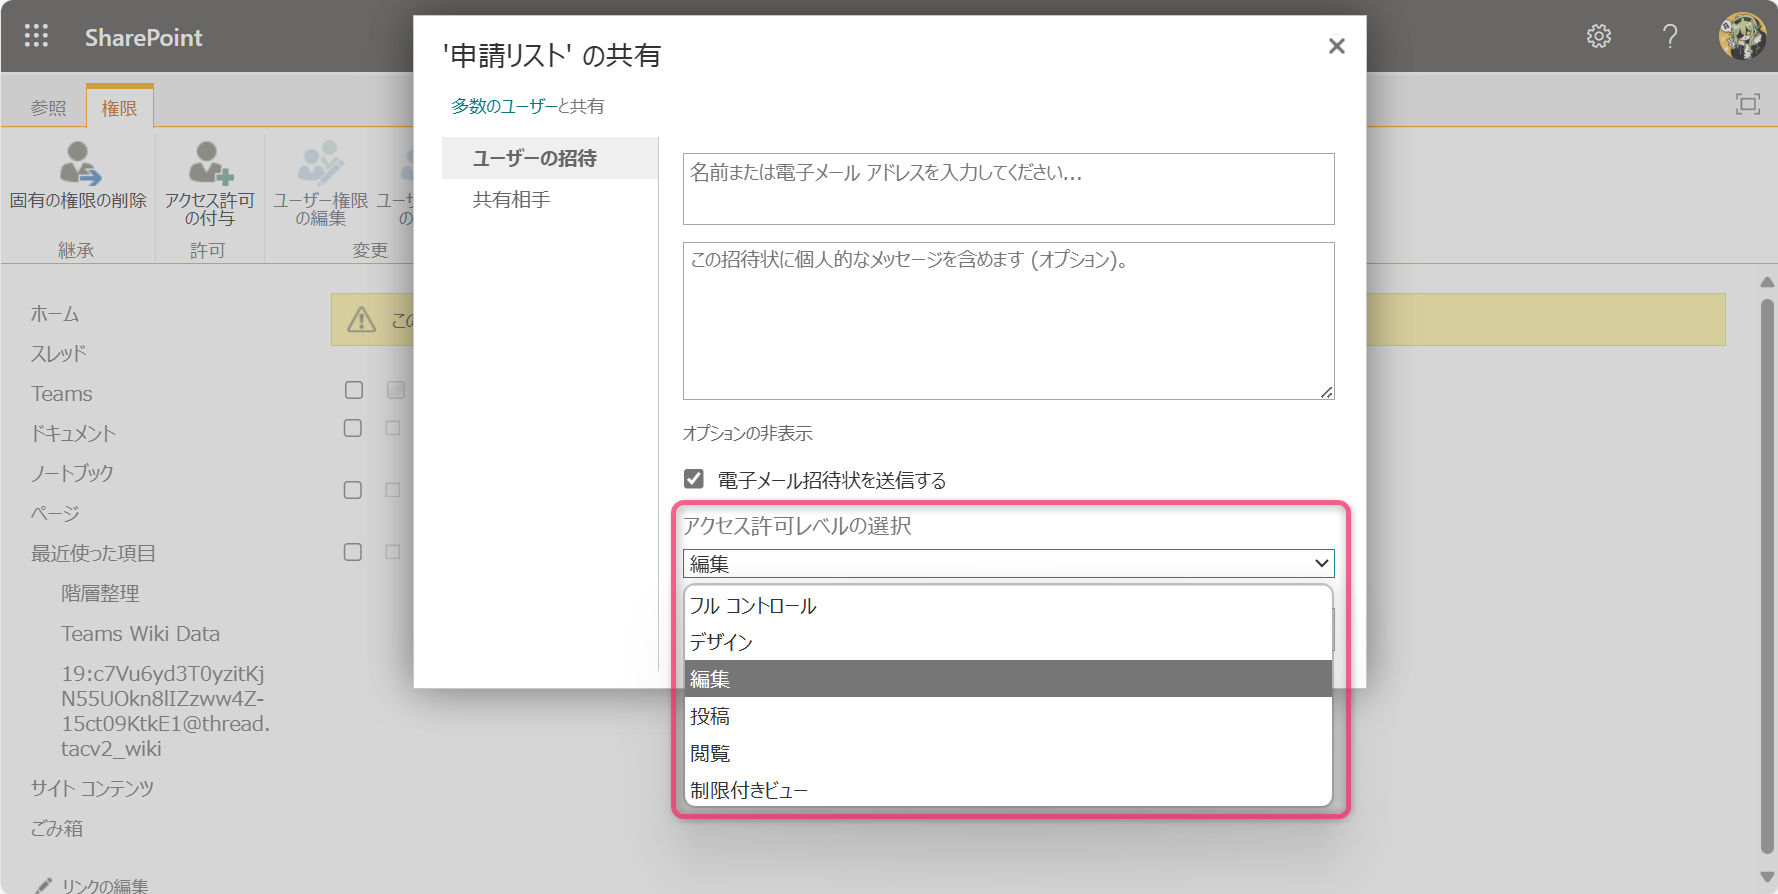Open the user profile avatar

[1742, 36]
